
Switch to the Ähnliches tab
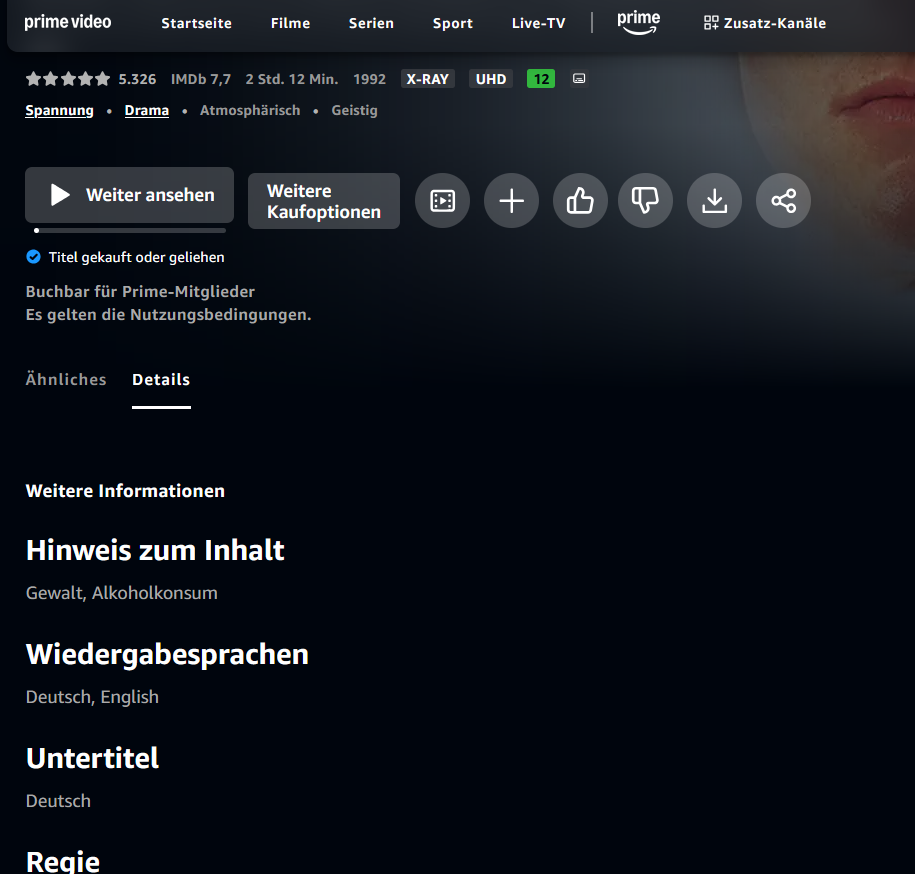point(66,380)
